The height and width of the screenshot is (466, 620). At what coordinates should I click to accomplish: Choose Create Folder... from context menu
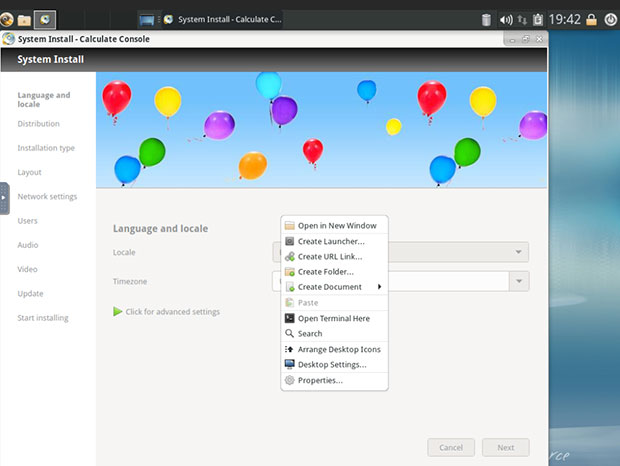click(334, 272)
